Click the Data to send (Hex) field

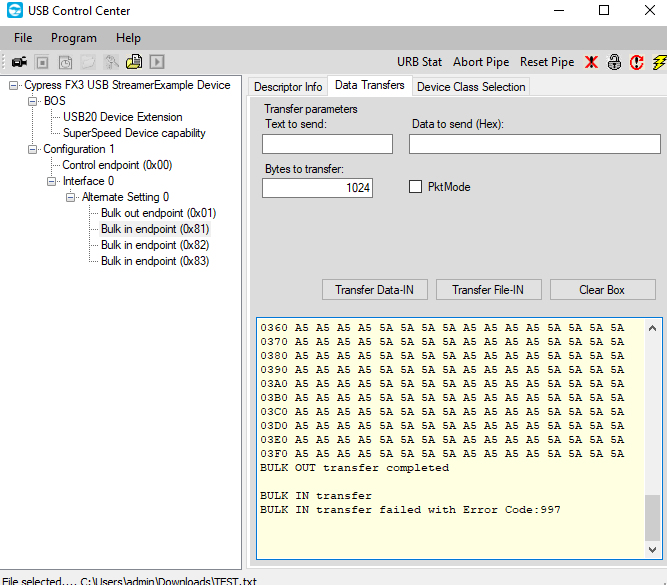(535, 144)
